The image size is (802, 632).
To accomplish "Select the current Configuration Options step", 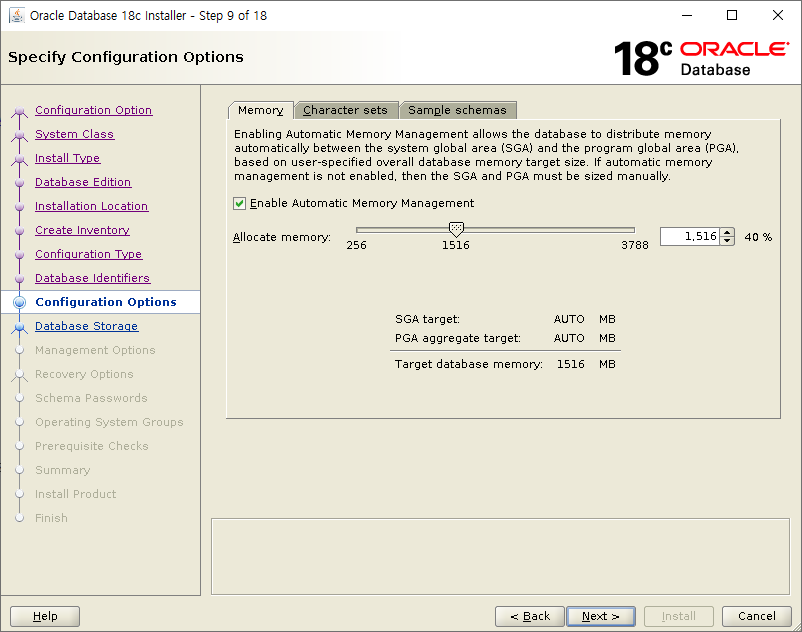I will (106, 302).
